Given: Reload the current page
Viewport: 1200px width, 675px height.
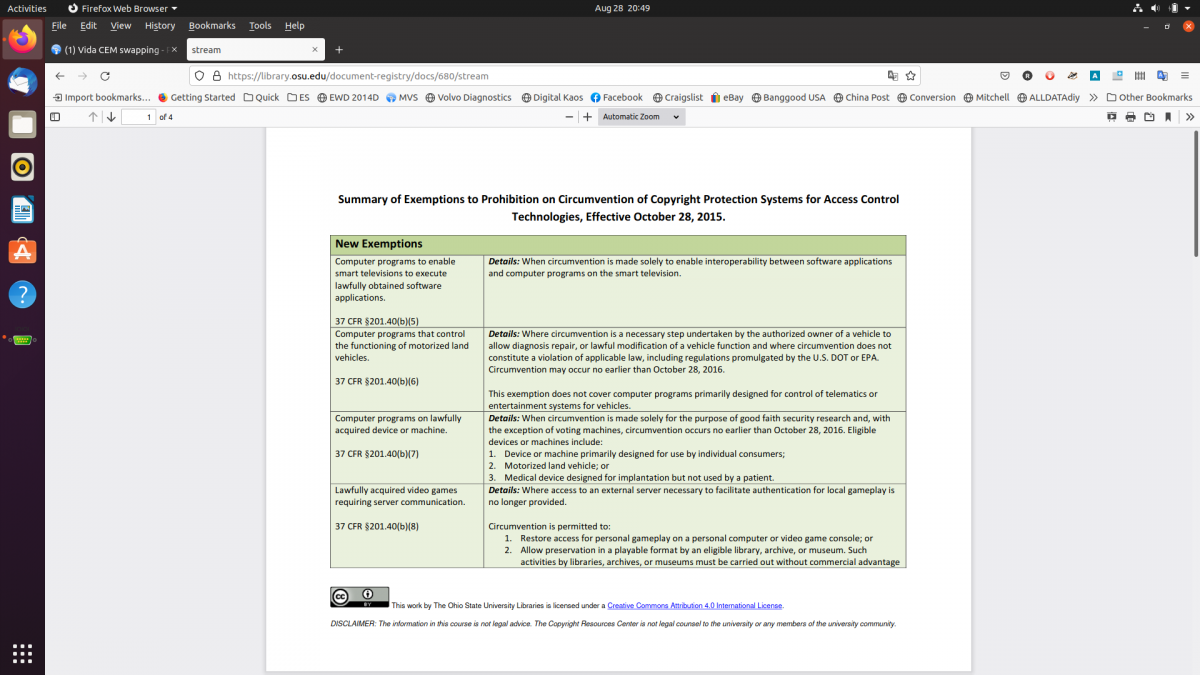Looking at the screenshot, I should [x=105, y=75].
